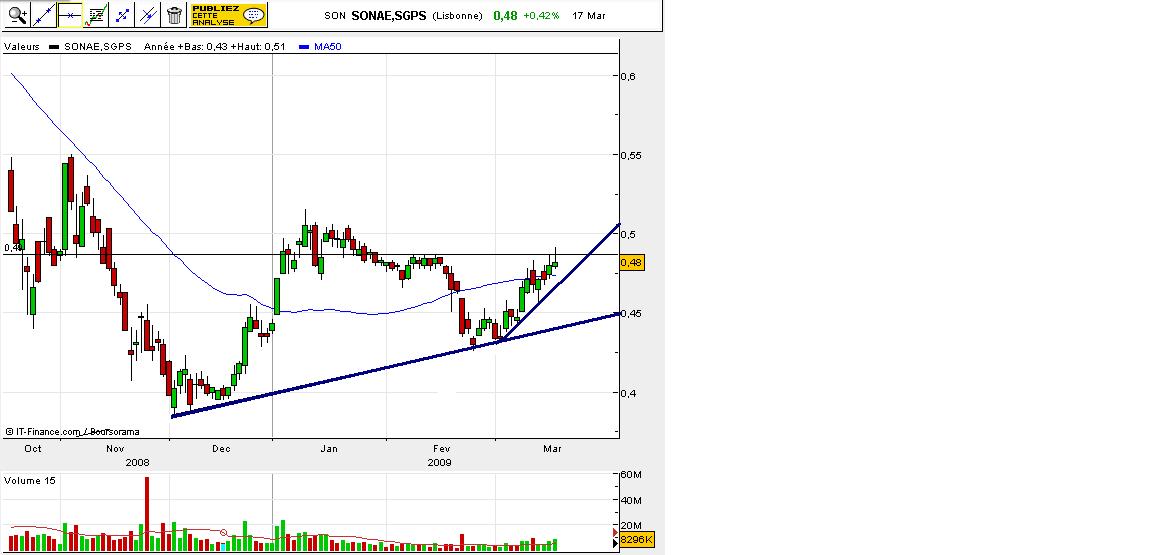Select the trend line drawing tool
This screenshot has height=555, width=1169.
tap(44, 14)
